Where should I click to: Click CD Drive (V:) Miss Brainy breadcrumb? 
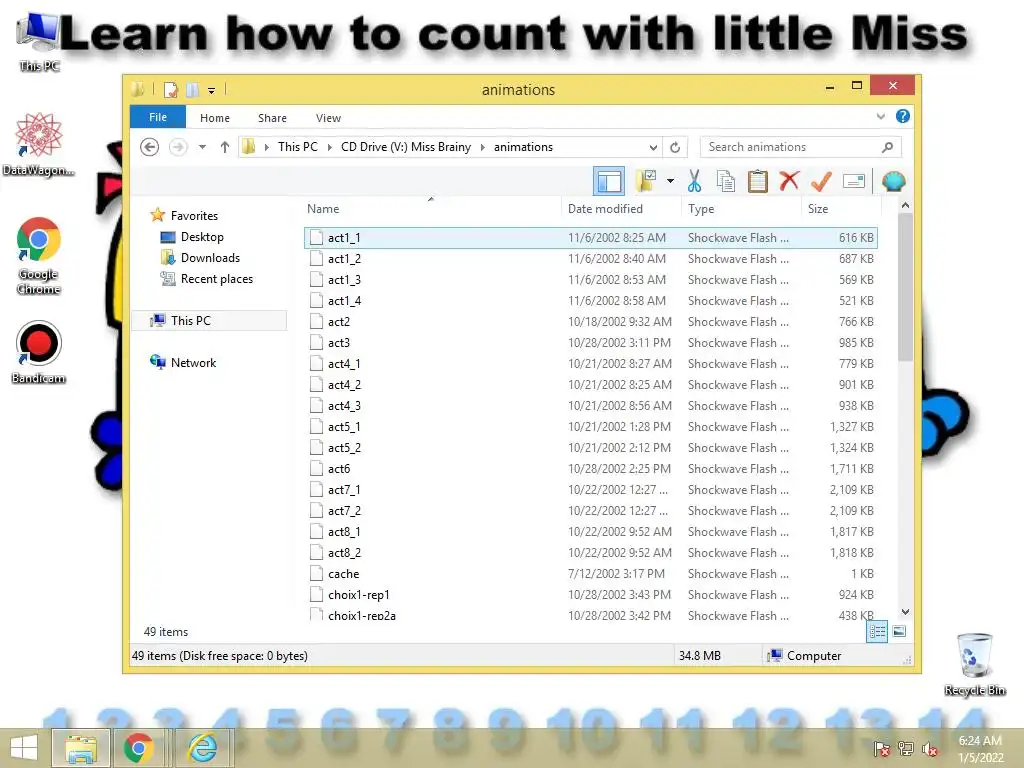[x=406, y=147]
